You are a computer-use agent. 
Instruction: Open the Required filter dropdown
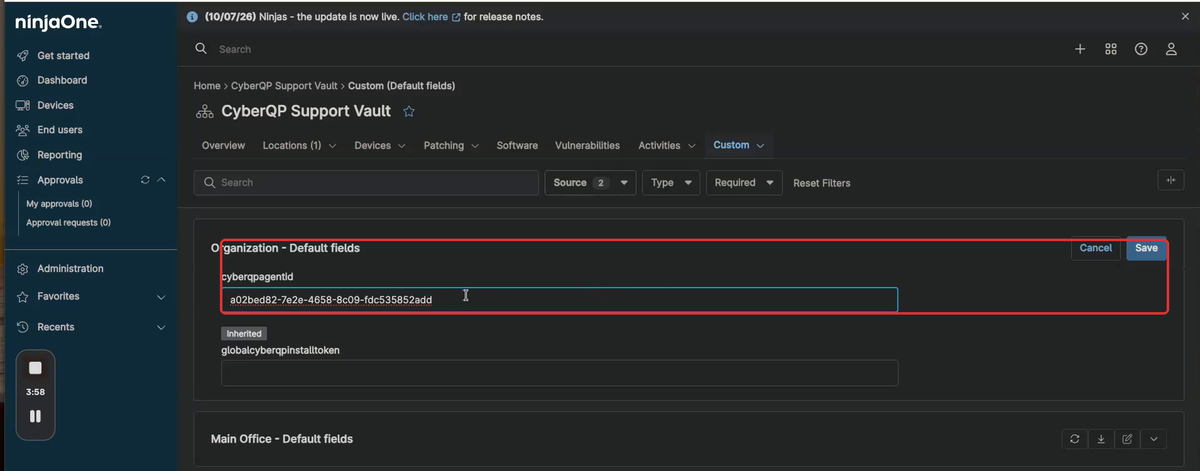[x=744, y=183]
